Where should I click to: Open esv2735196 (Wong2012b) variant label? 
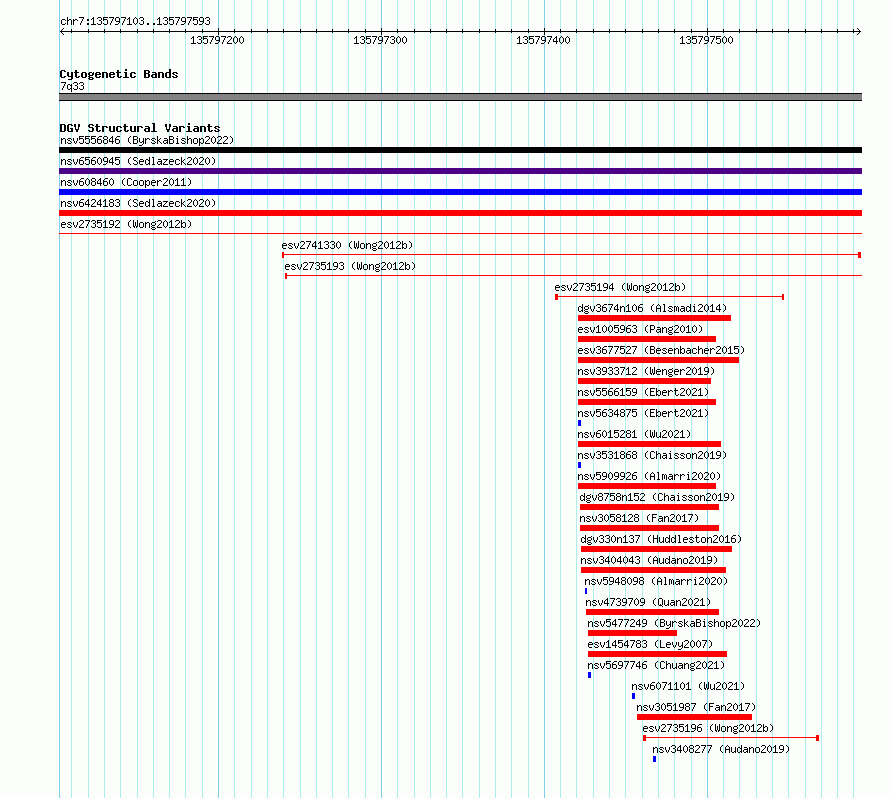708,728
